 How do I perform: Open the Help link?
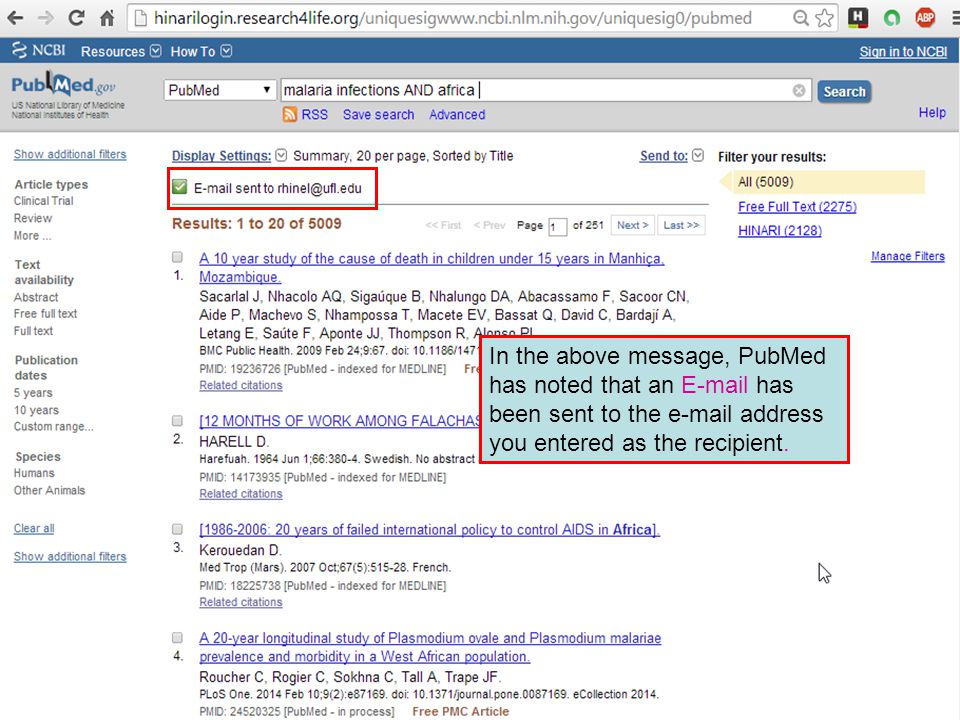[932, 113]
